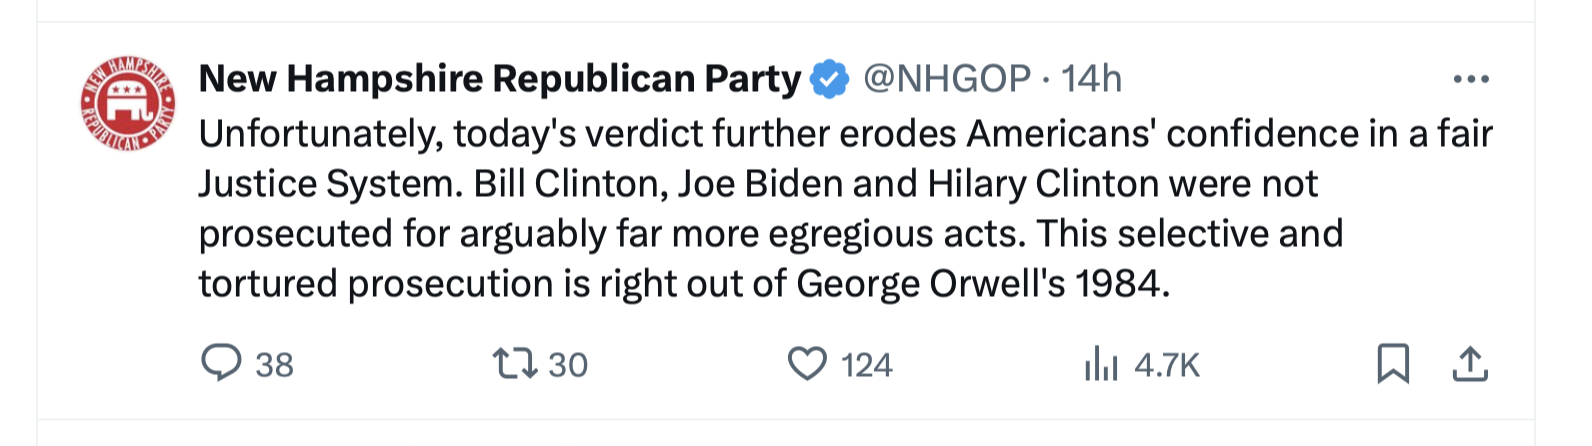Viewport: 1592px width, 446px height.
Task: Open the NHGOP elephant logo avatar
Action: (x=128, y=104)
